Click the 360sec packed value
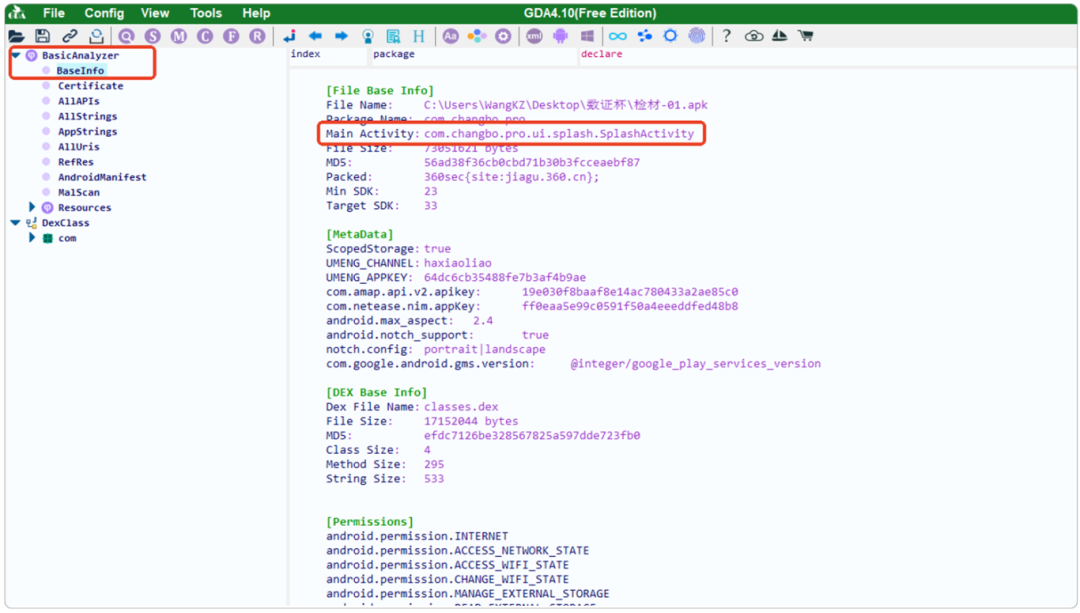The image size is (1080, 613). point(511,177)
